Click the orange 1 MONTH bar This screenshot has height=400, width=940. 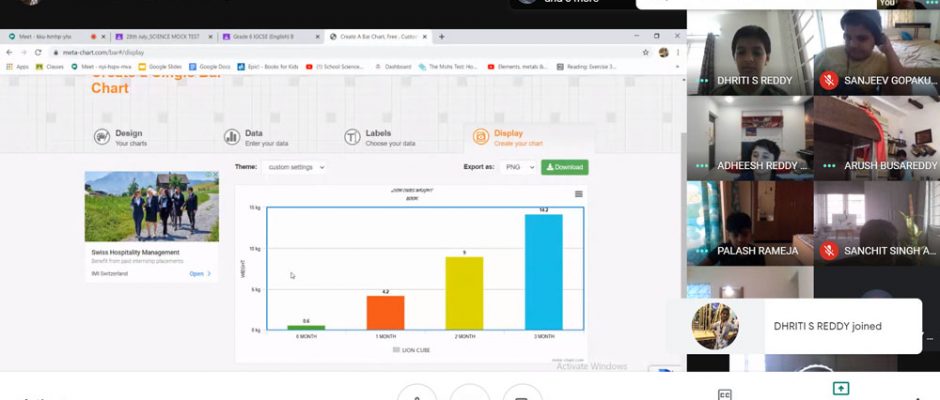point(385,312)
